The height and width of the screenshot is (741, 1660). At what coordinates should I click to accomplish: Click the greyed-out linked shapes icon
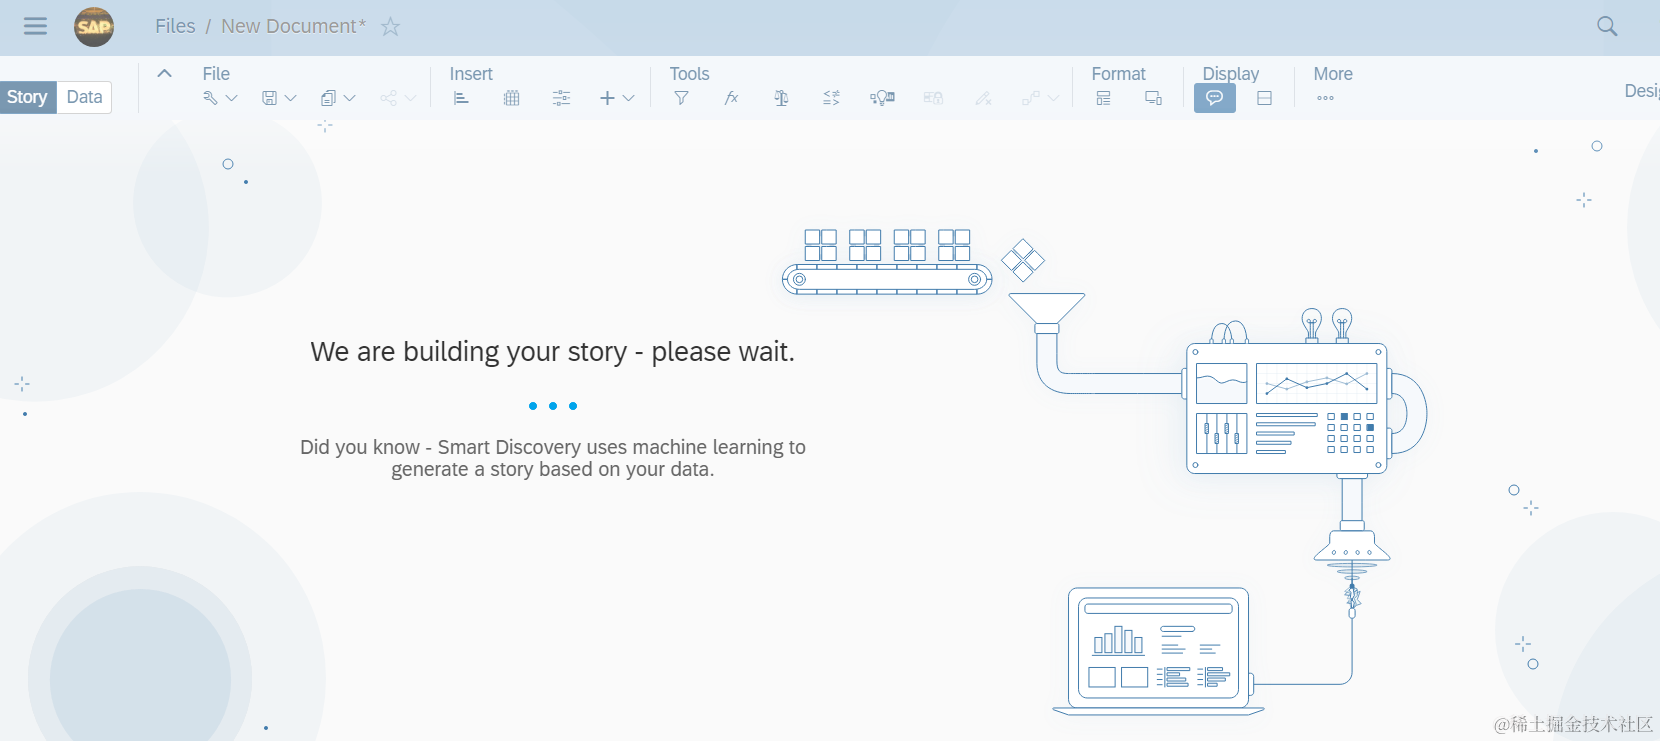(x=1031, y=98)
